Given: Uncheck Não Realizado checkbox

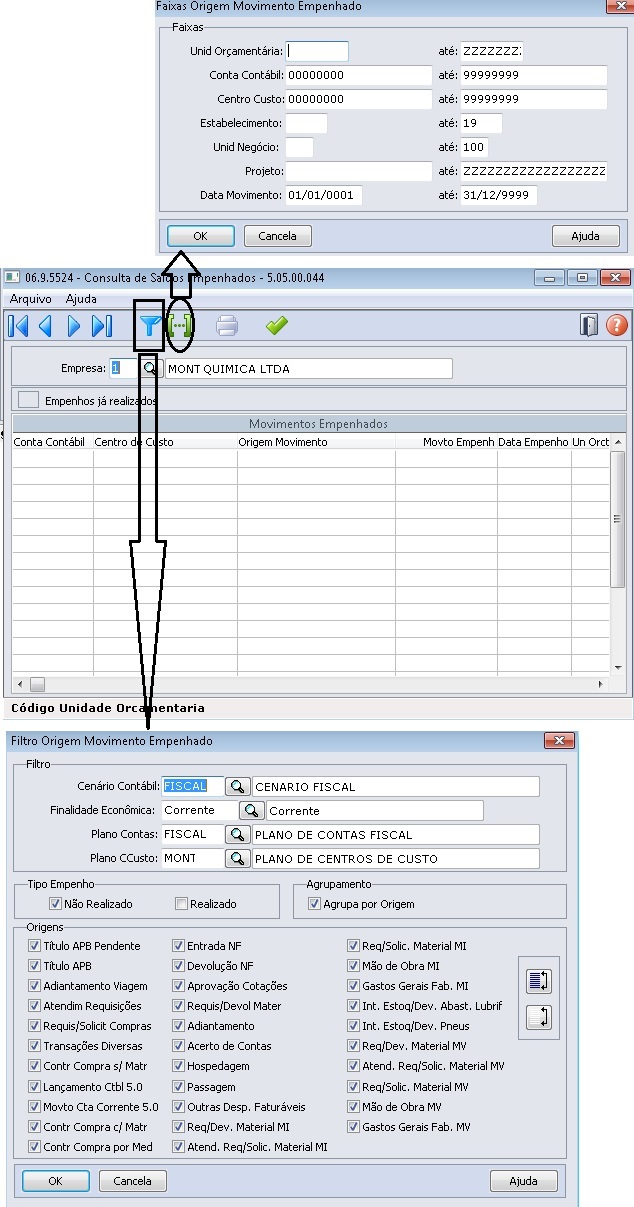Looking at the screenshot, I should pyautogui.click(x=56, y=904).
